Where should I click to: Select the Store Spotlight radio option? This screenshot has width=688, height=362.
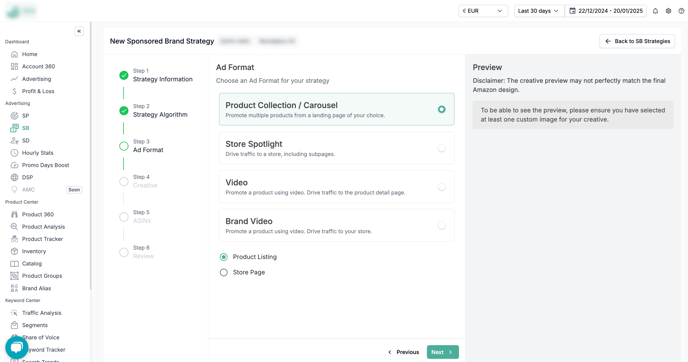tap(441, 148)
